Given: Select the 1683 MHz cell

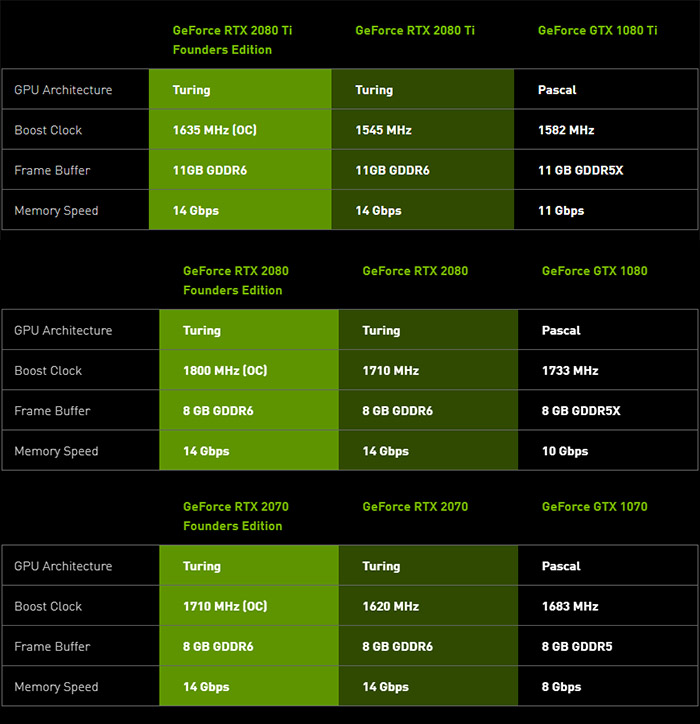Looking at the screenshot, I should [570, 606].
